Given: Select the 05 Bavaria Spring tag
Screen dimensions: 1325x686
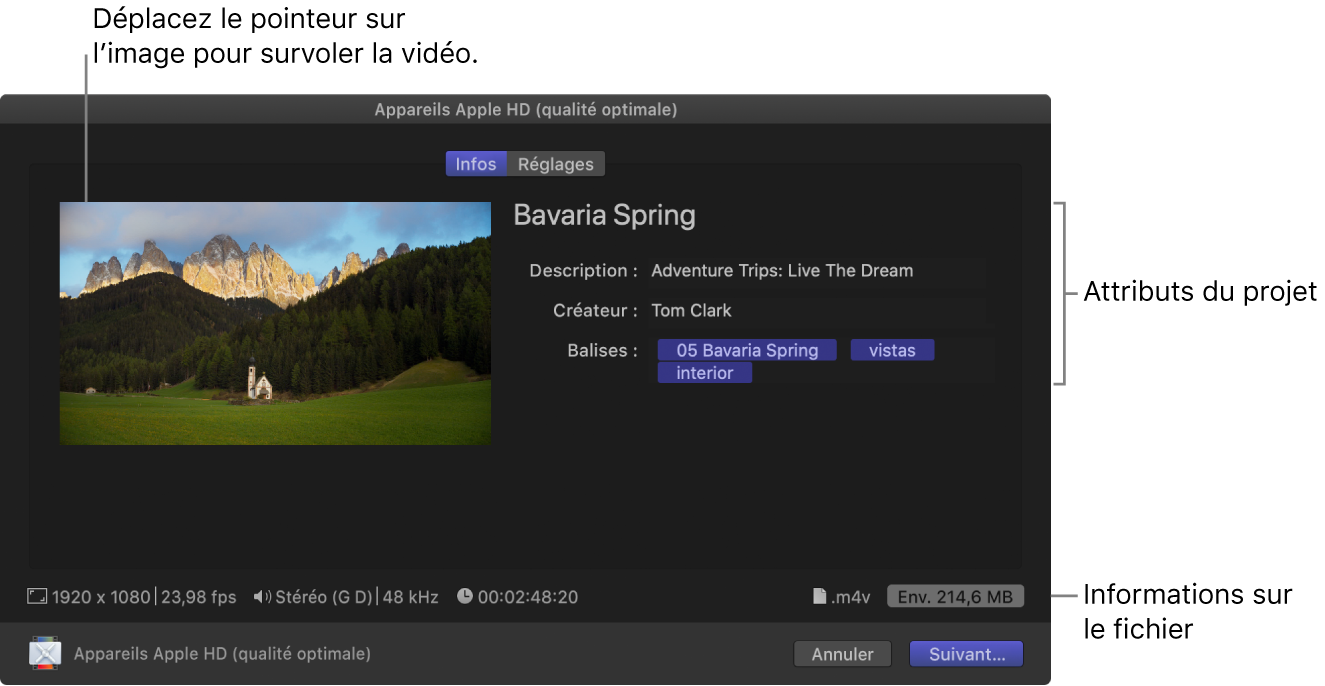Looking at the screenshot, I should point(746,350).
